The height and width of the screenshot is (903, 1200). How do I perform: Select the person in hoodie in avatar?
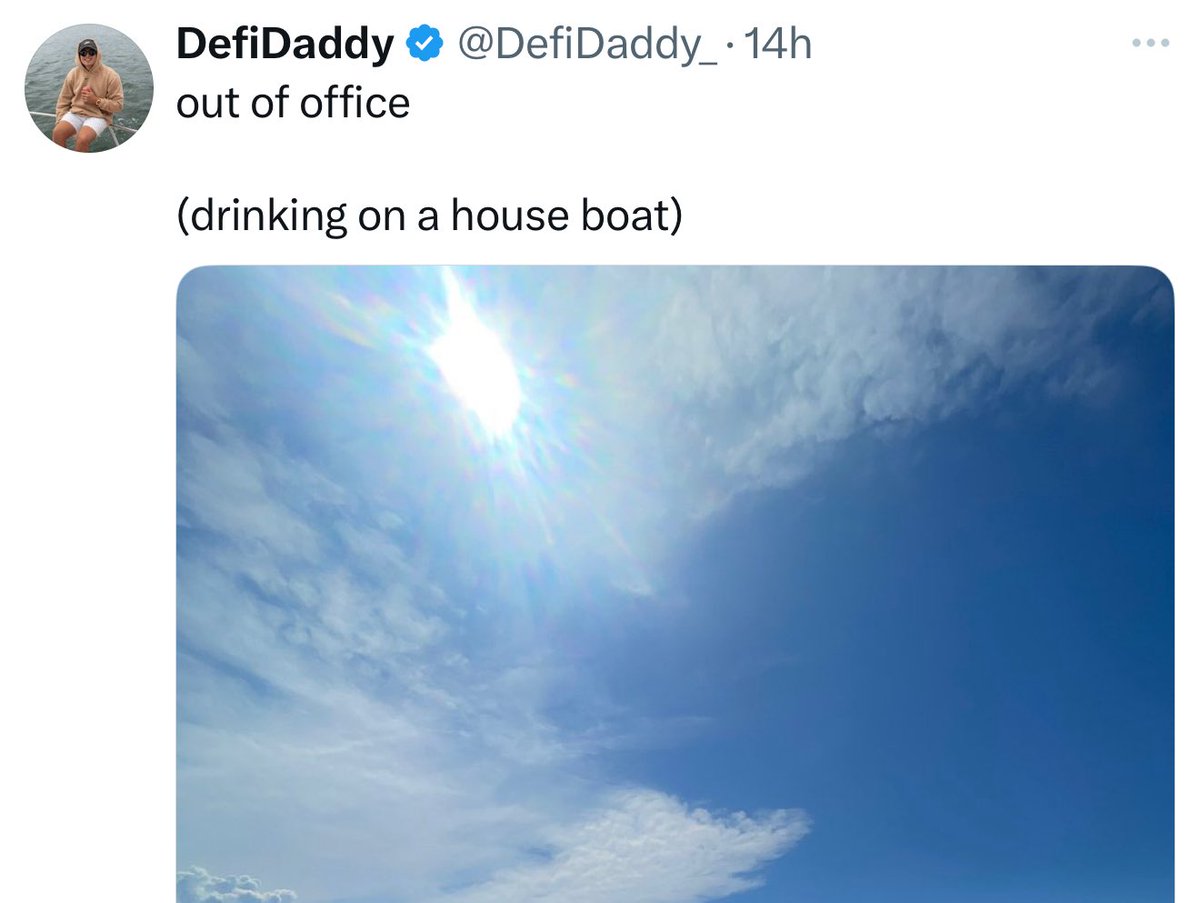(89, 95)
